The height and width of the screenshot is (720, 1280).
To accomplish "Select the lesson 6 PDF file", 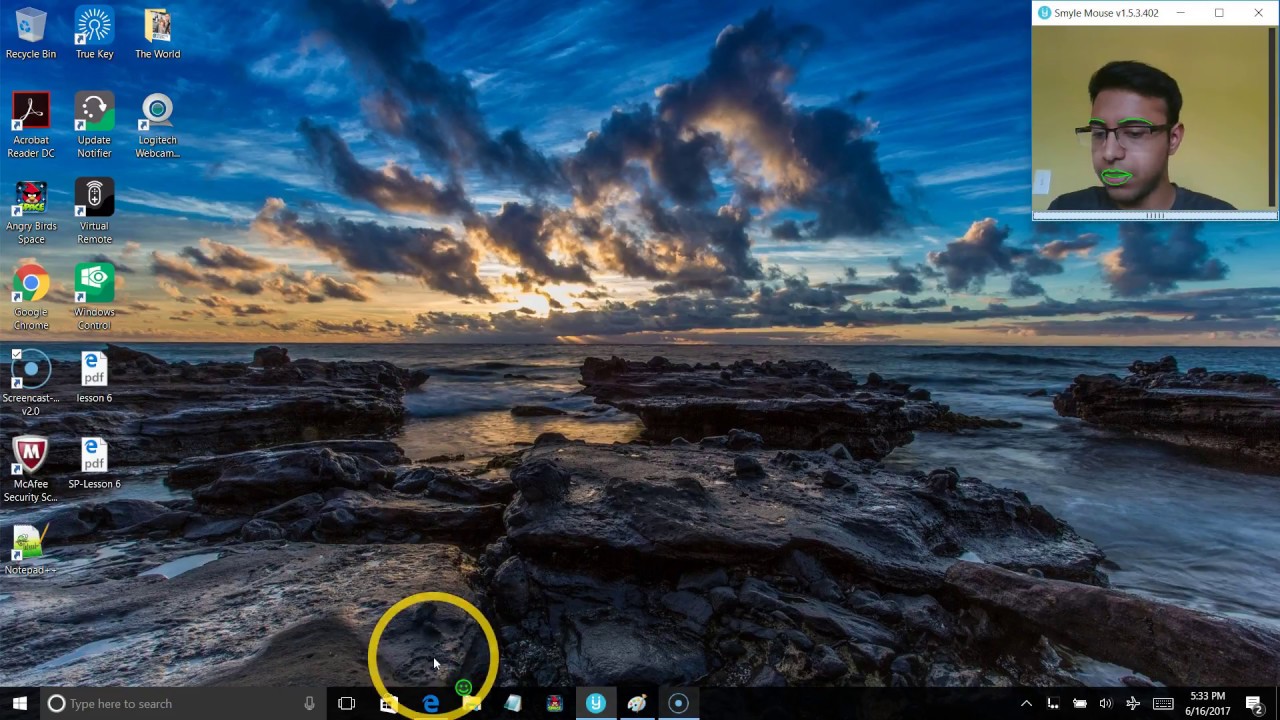I will click(x=94, y=378).
